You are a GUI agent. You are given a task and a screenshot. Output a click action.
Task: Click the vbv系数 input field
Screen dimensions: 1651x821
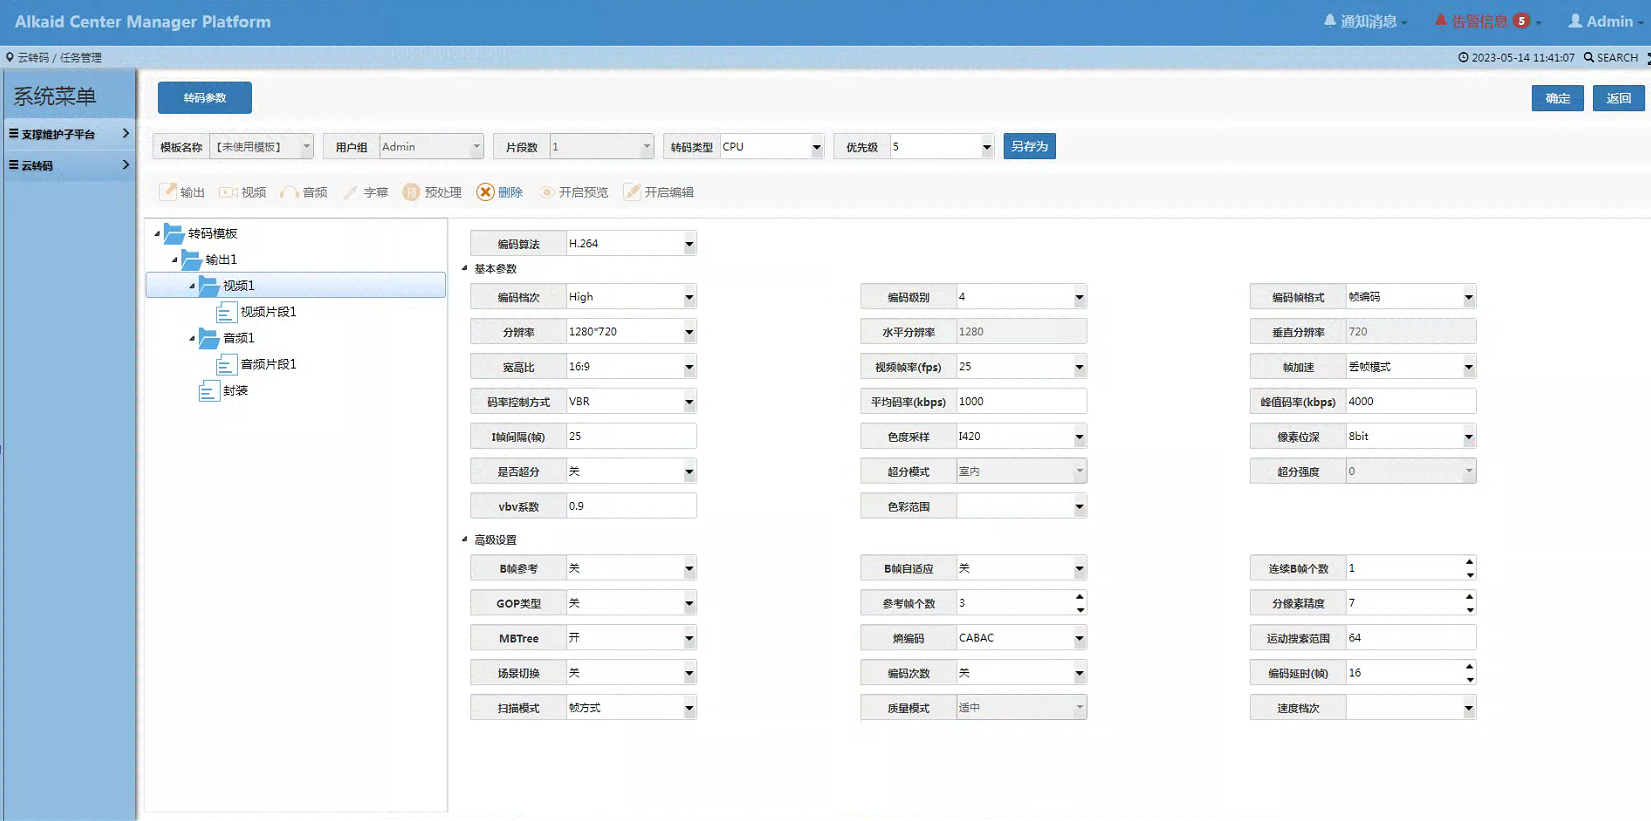(x=631, y=506)
